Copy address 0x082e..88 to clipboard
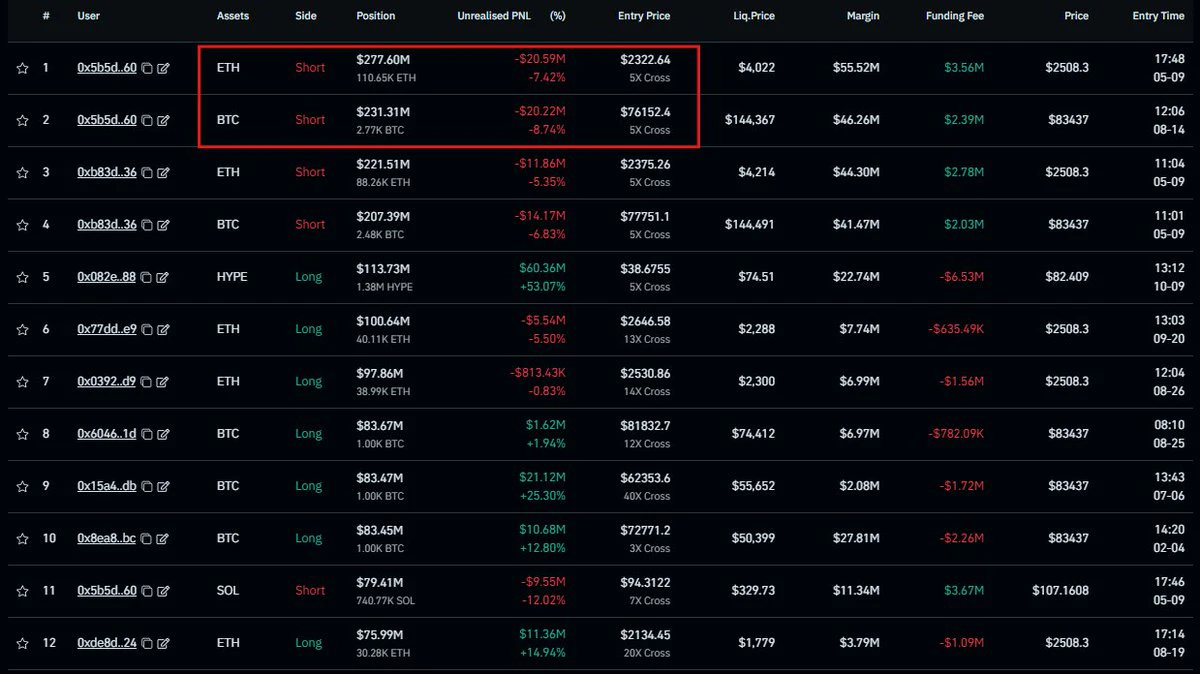This screenshot has width=1200, height=674. tap(147, 277)
